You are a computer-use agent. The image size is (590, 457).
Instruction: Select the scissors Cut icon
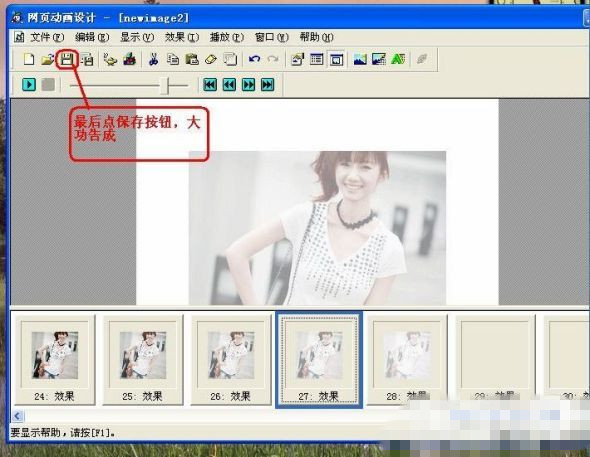(153, 59)
